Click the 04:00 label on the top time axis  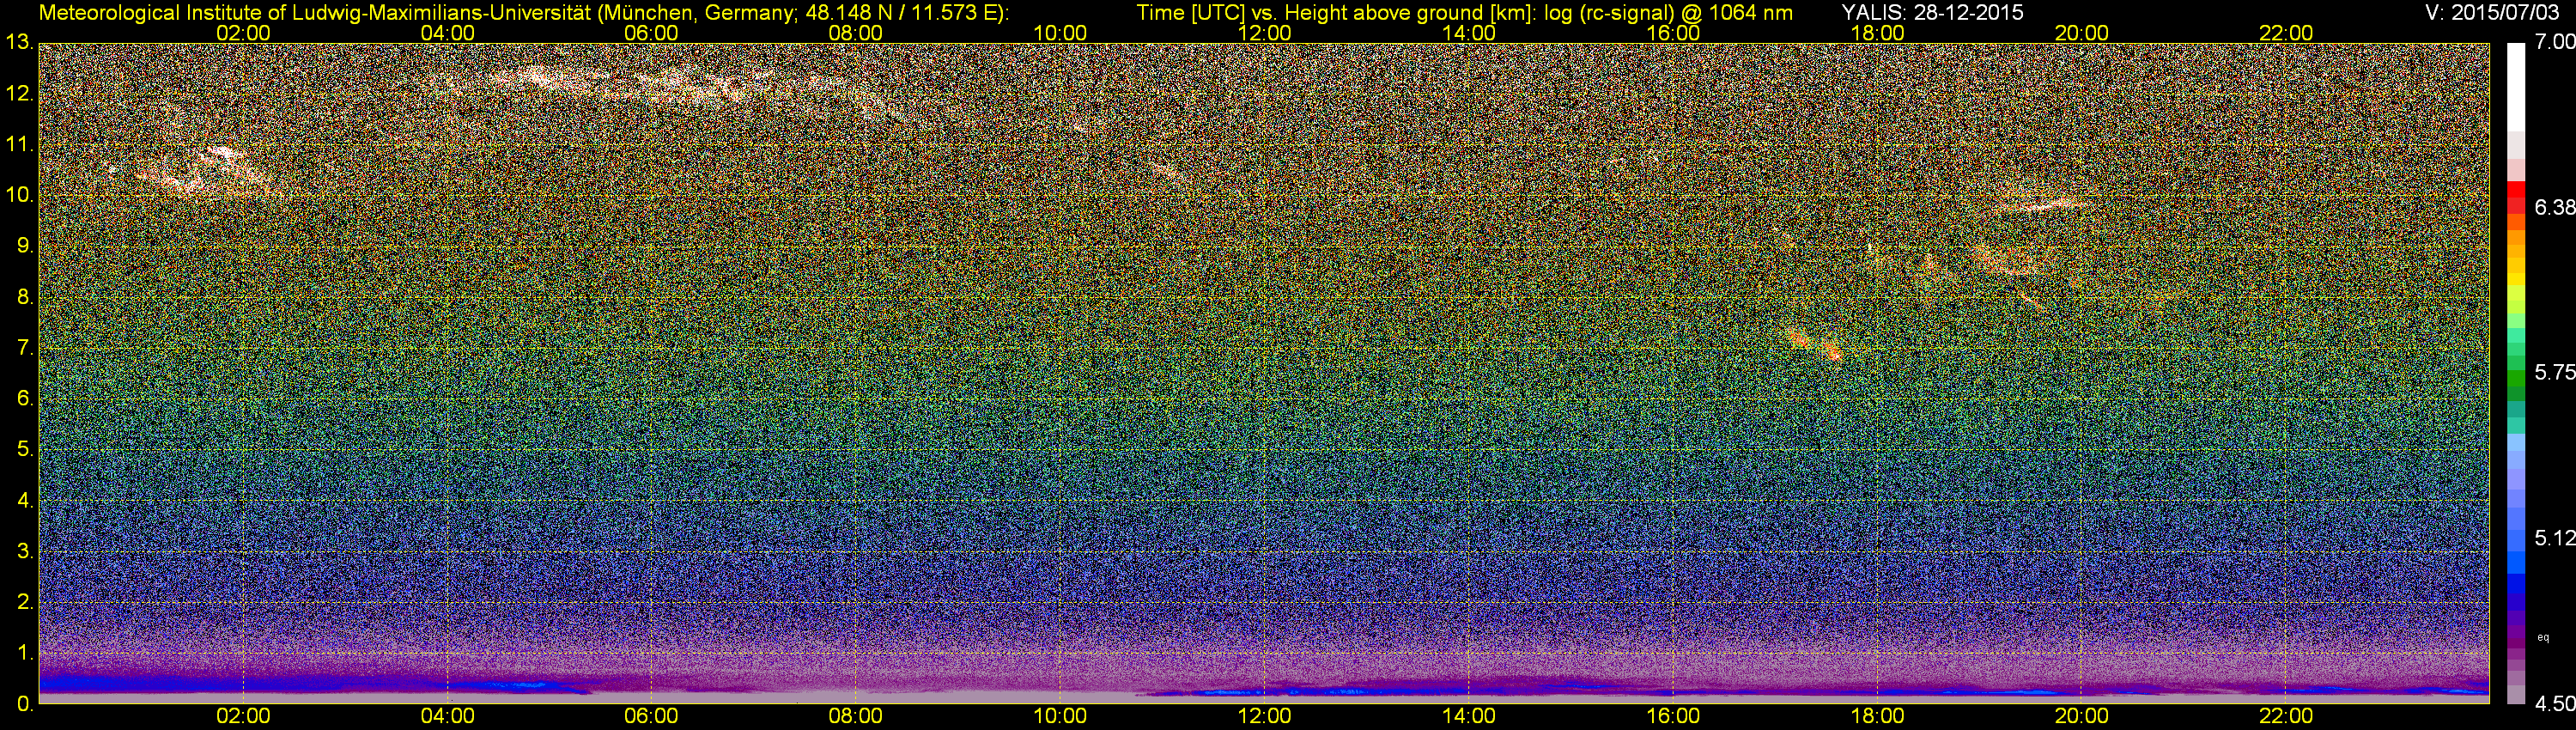coord(447,33)
